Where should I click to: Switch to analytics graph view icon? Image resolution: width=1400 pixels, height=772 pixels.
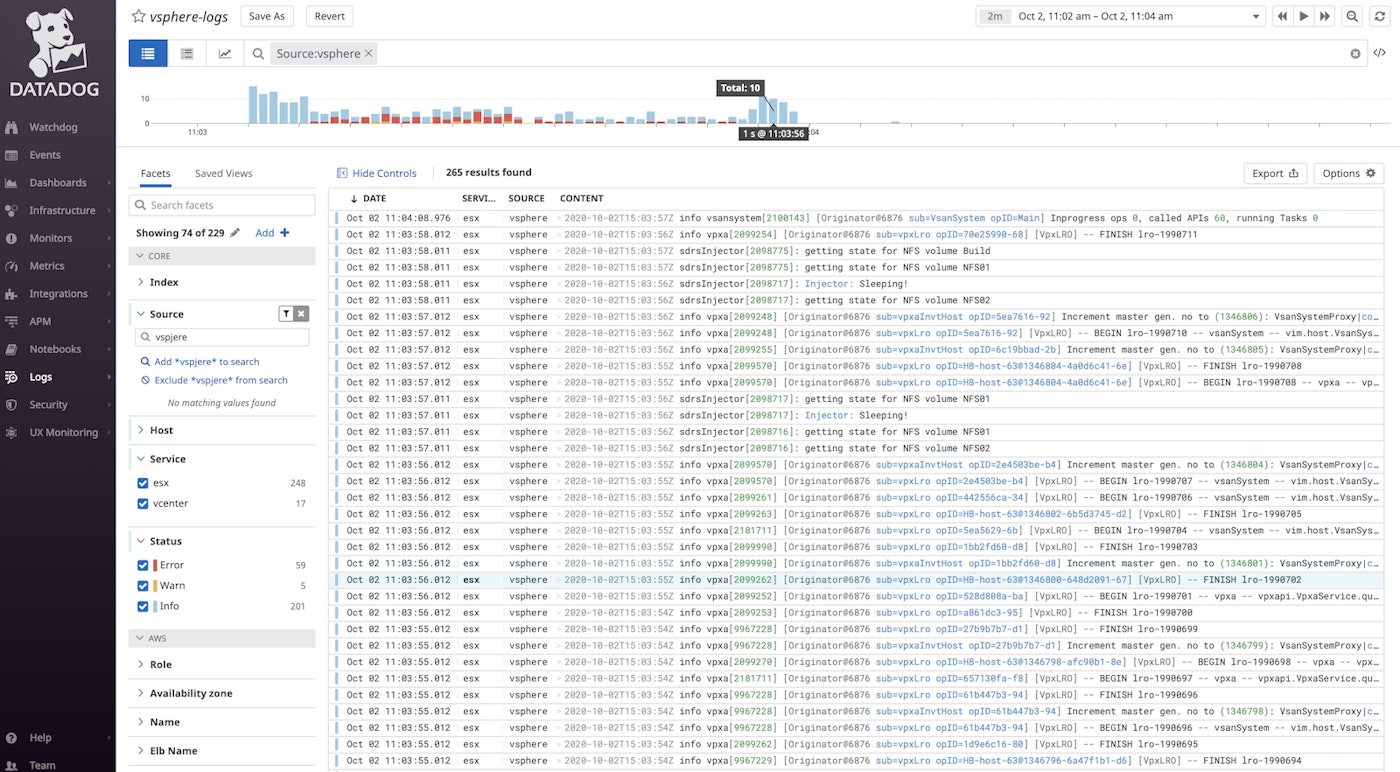225,54
